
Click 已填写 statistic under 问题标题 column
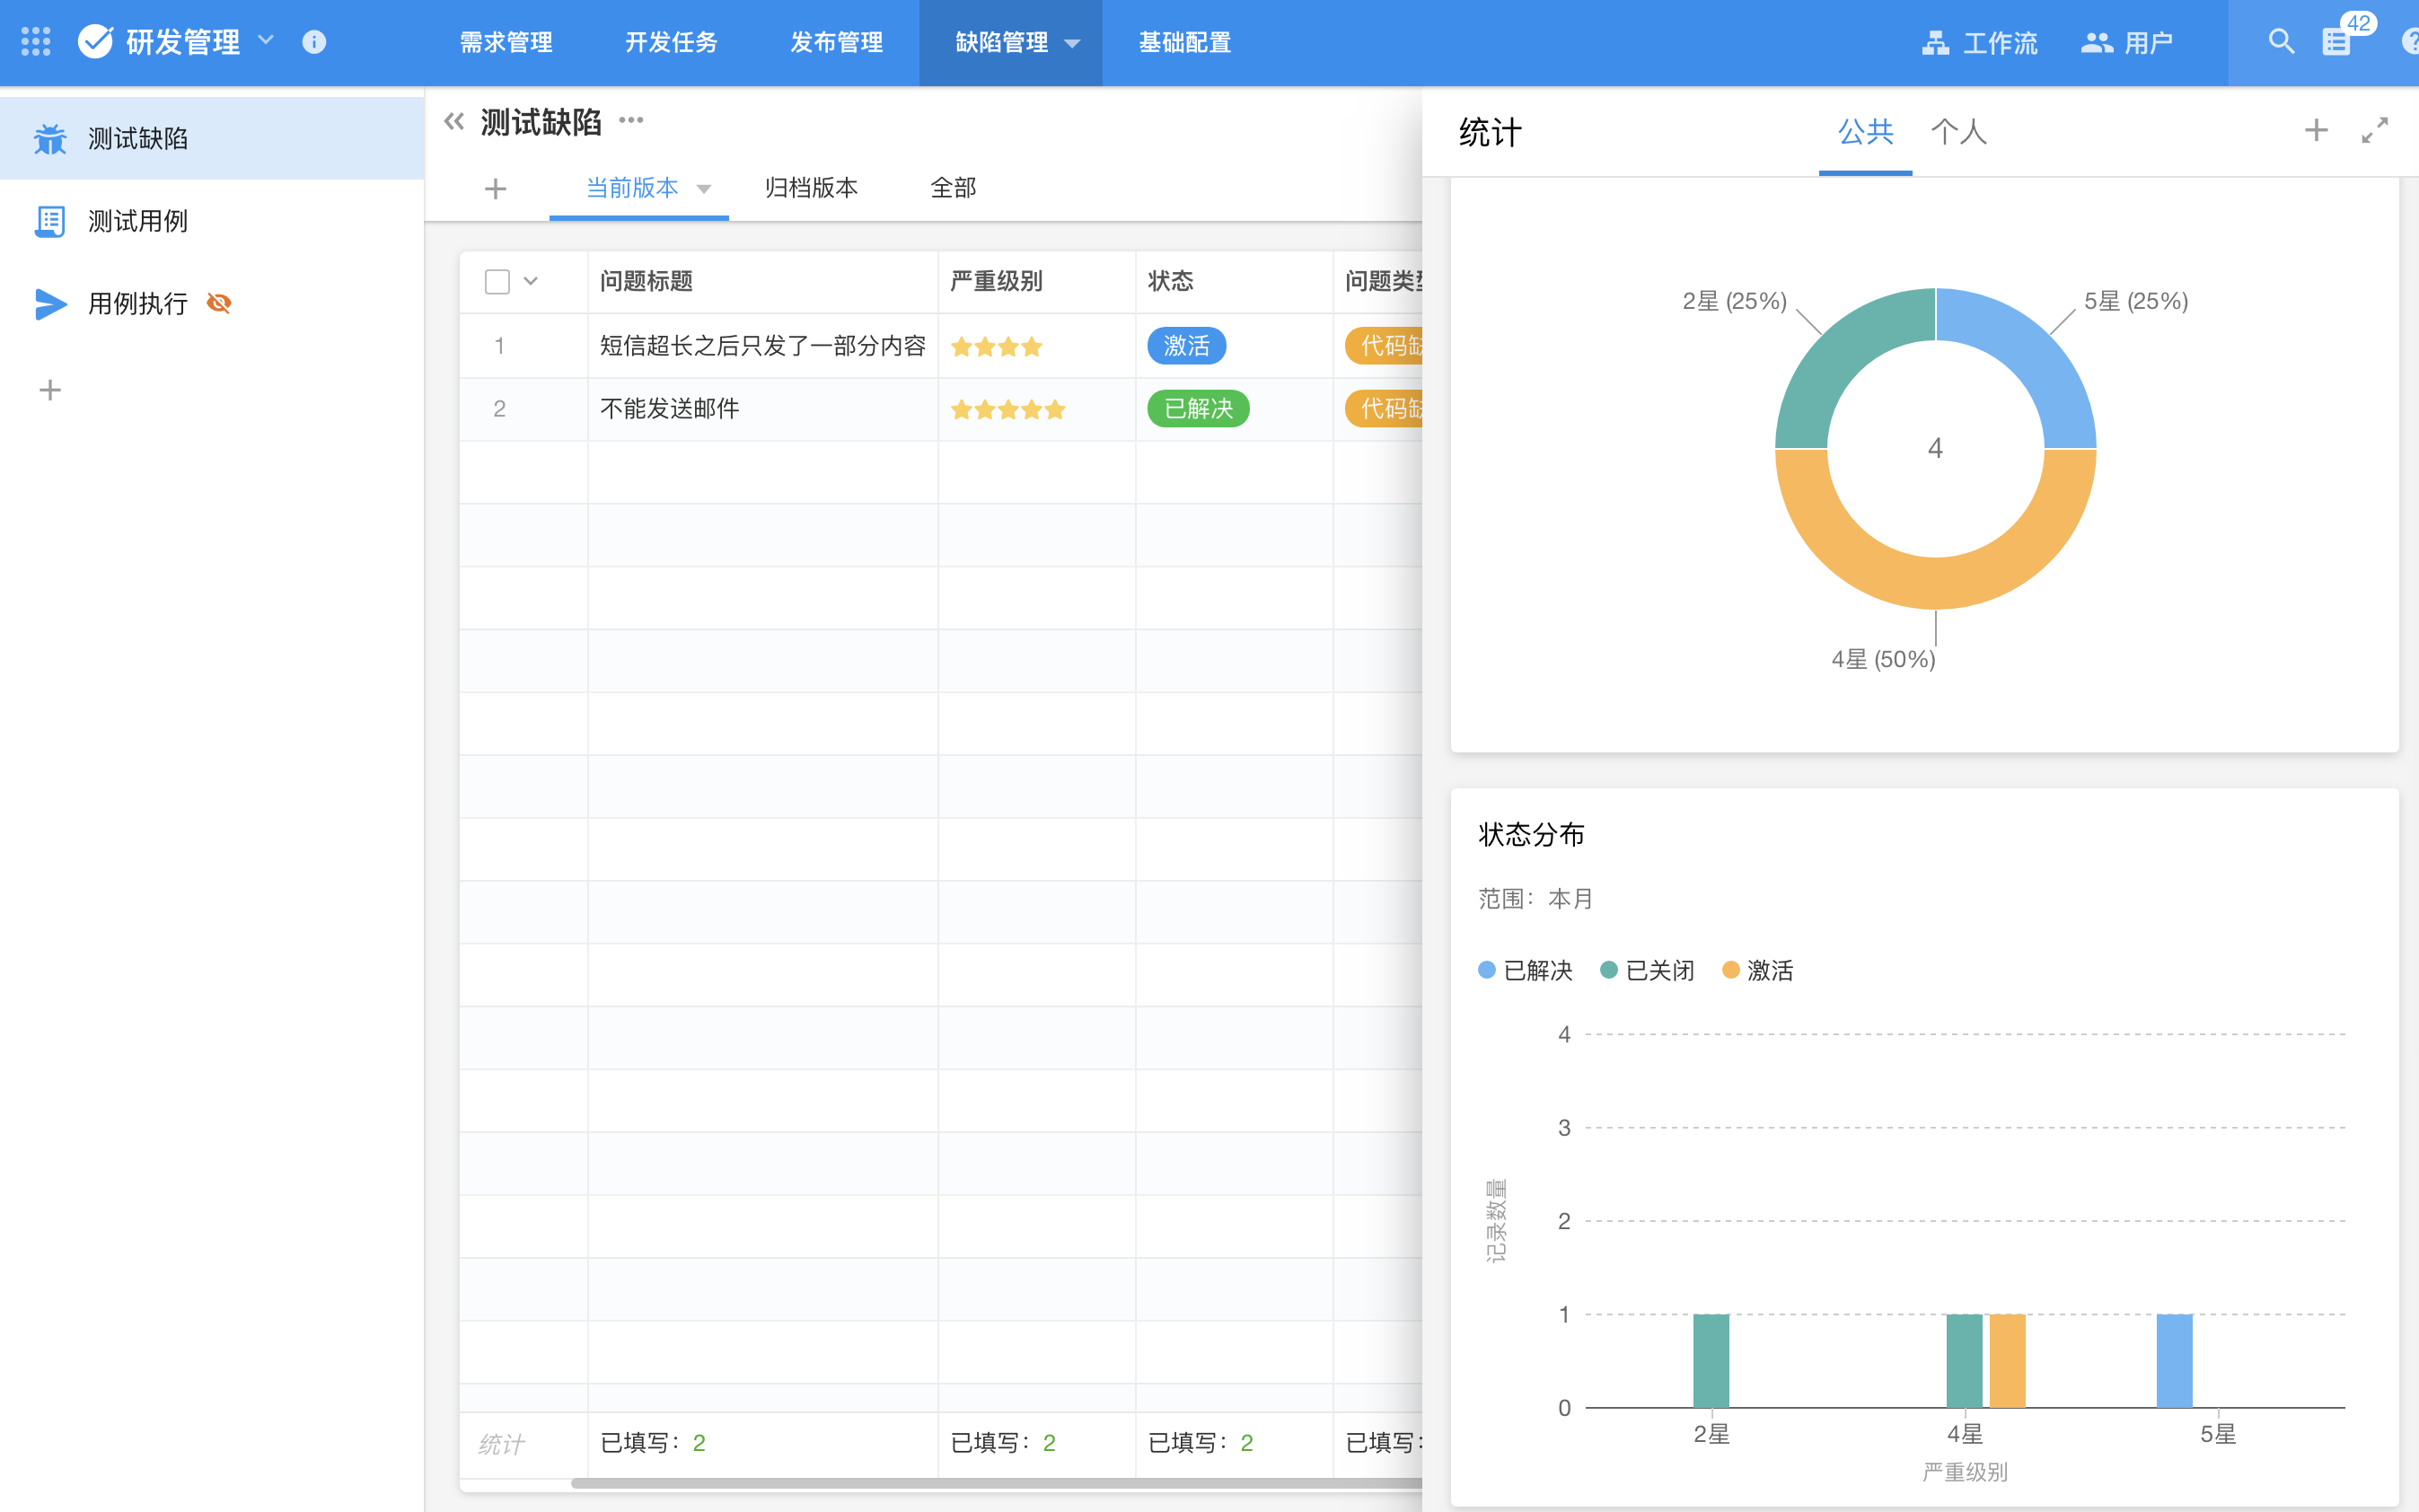tap(653, 1443)
